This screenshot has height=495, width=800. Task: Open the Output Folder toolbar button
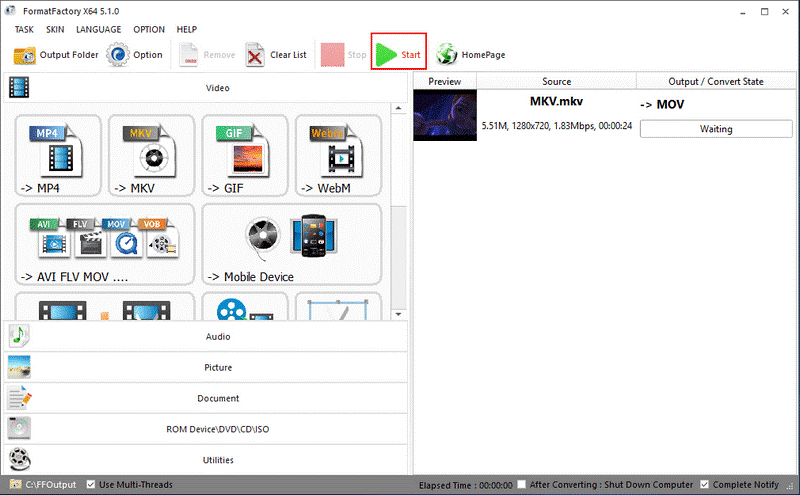click(x=56, y=55)
